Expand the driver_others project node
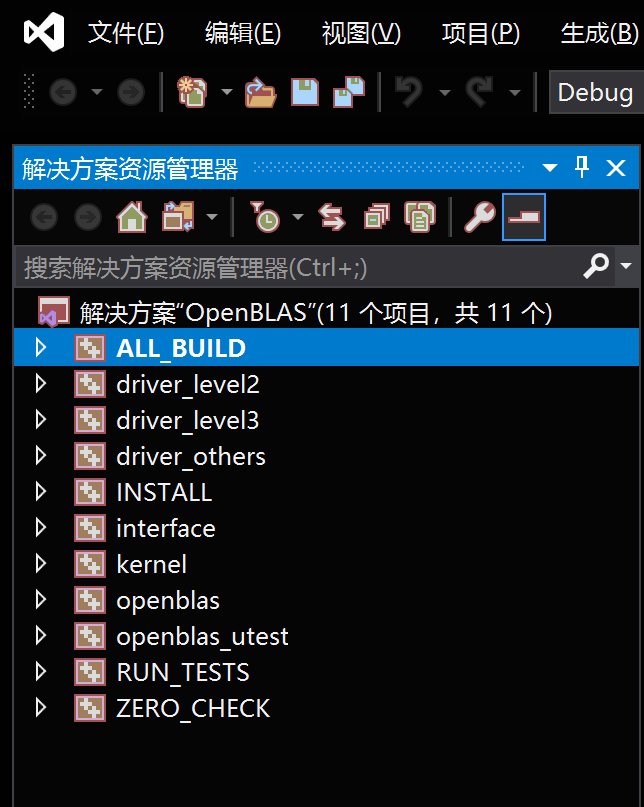Image resolution: width=644 pixels, height=807 pixels. click(41, 456)
